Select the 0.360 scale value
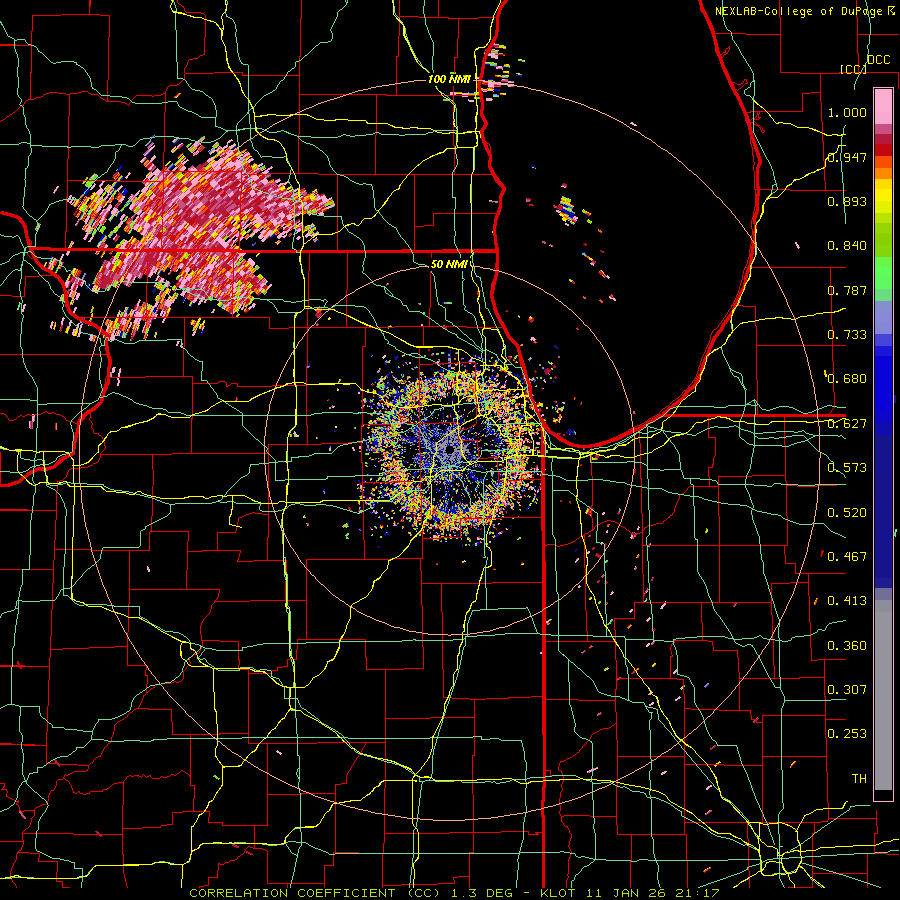The width and height of the screenshot is (900, 900). (x=847, y=646)
